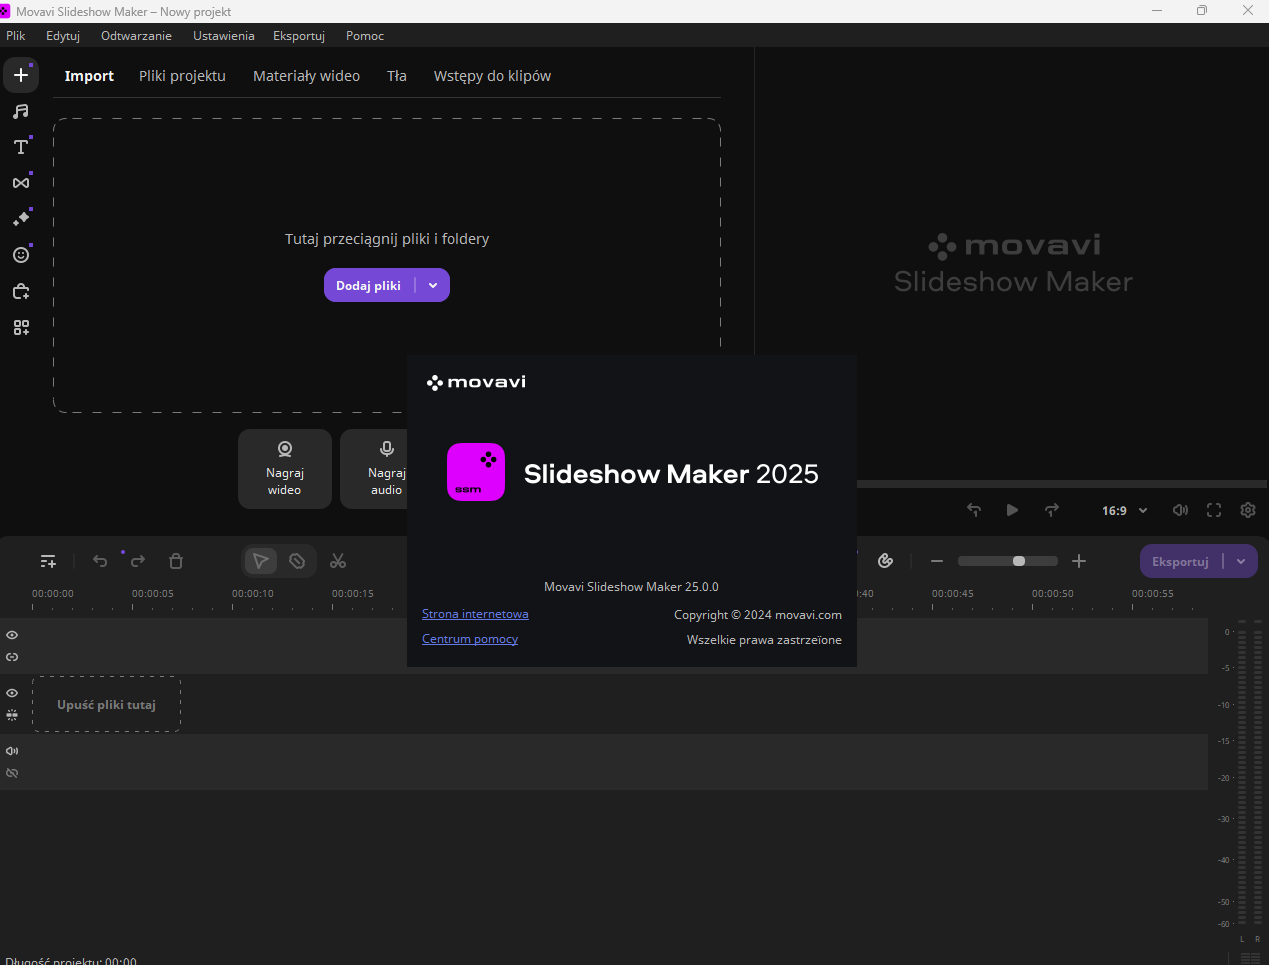Click the preview playback progress bar
Viewport: 1269px width, 965px height.
pyautogui.click(x=1063, y=484)
